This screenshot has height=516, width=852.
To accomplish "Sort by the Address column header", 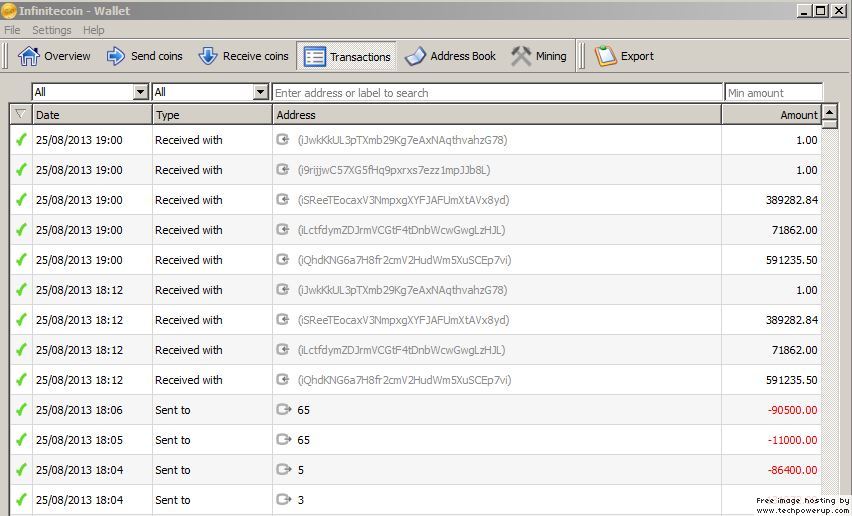I will (497, 115).
